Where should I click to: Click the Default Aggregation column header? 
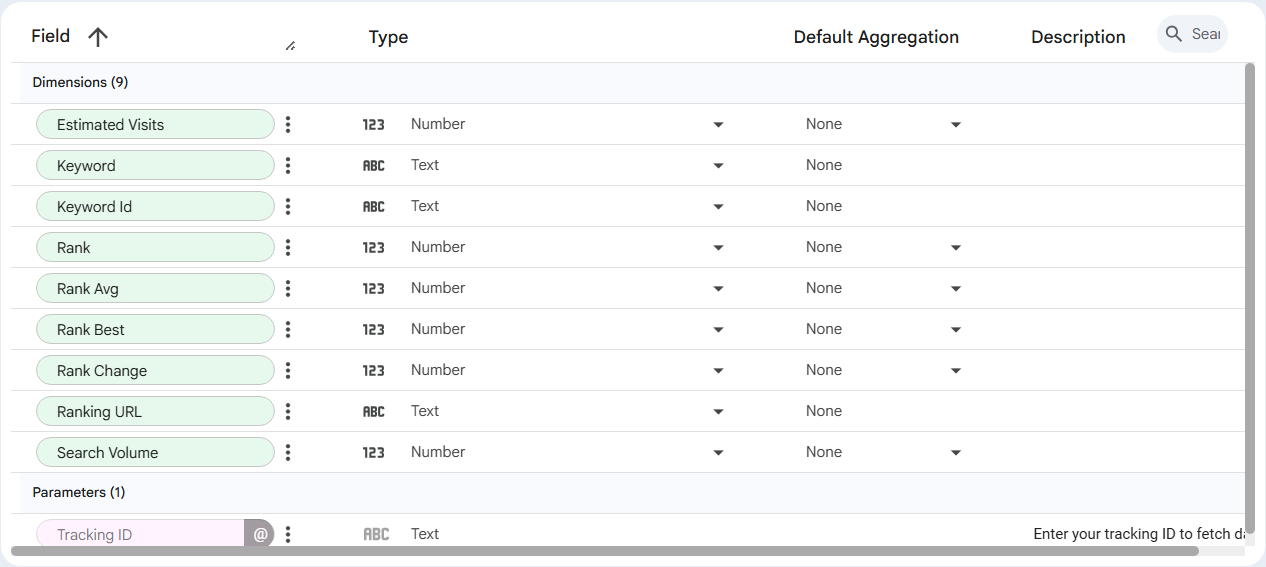pos(875,37)
